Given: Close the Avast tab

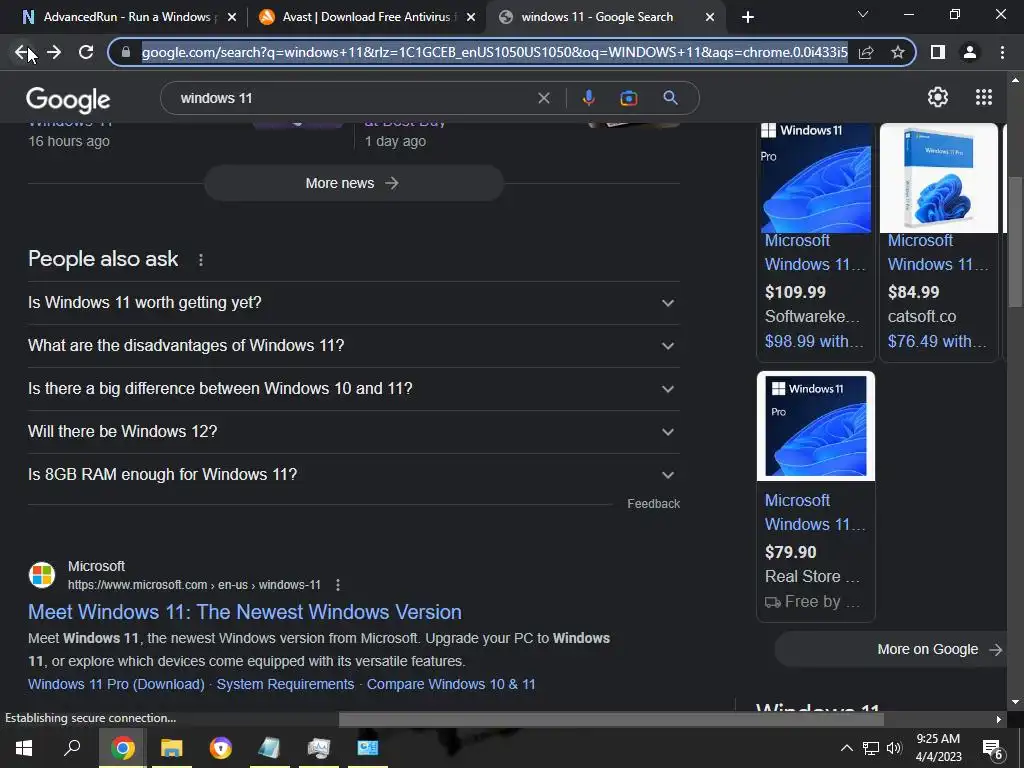Looking at the screenshot, I should pos(471,17).
